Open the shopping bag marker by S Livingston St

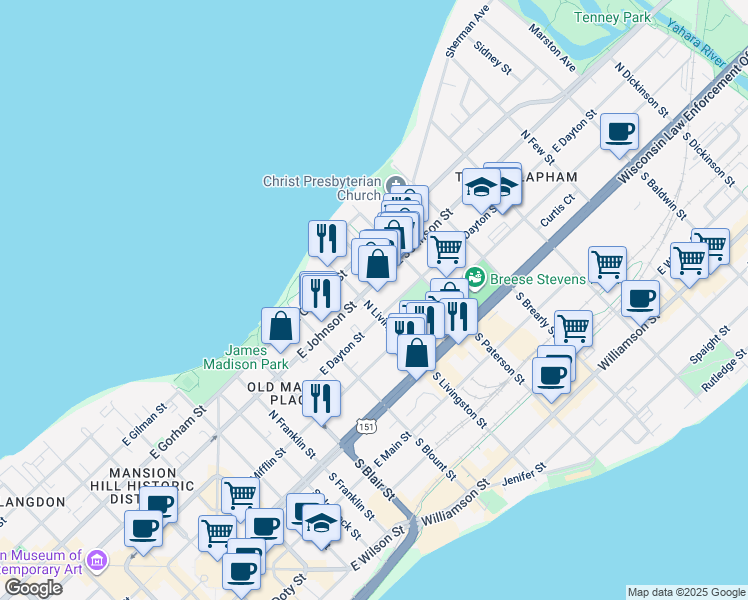(417, 352)
